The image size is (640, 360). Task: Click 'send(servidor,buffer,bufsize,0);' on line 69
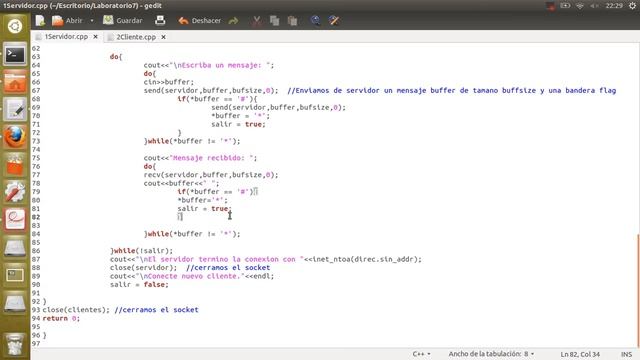click(278, 107)
